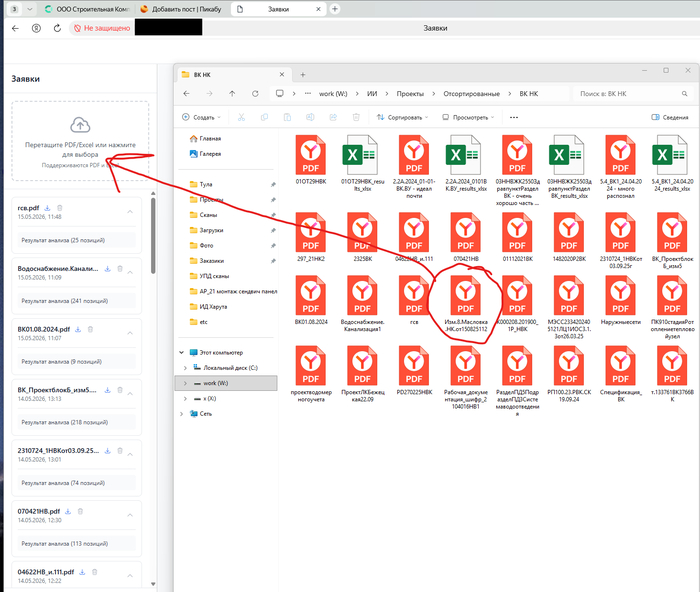Click the PDF/Excel upload drop zone

click(80, 141)
